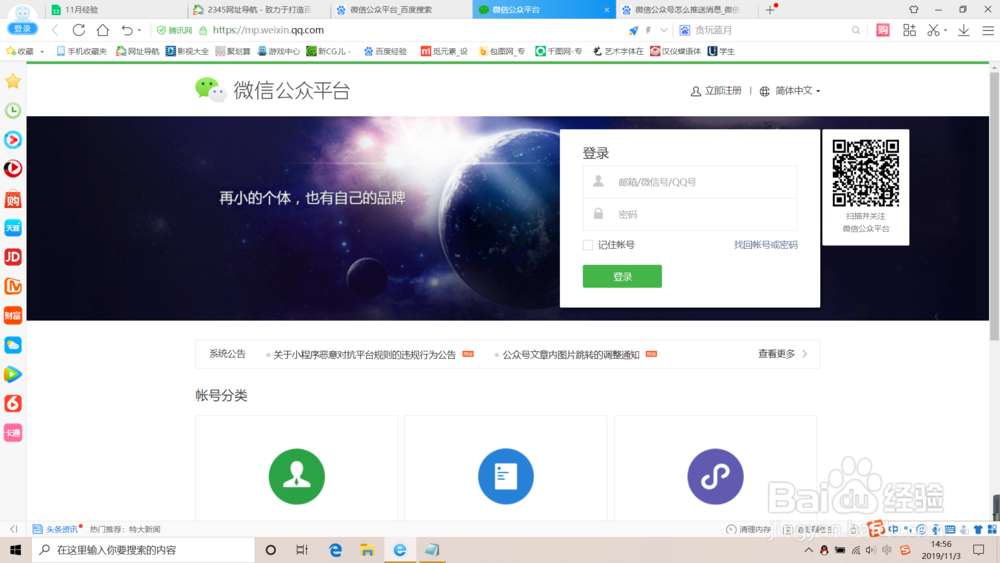Open the downloads icon

(x=964, y=30)
